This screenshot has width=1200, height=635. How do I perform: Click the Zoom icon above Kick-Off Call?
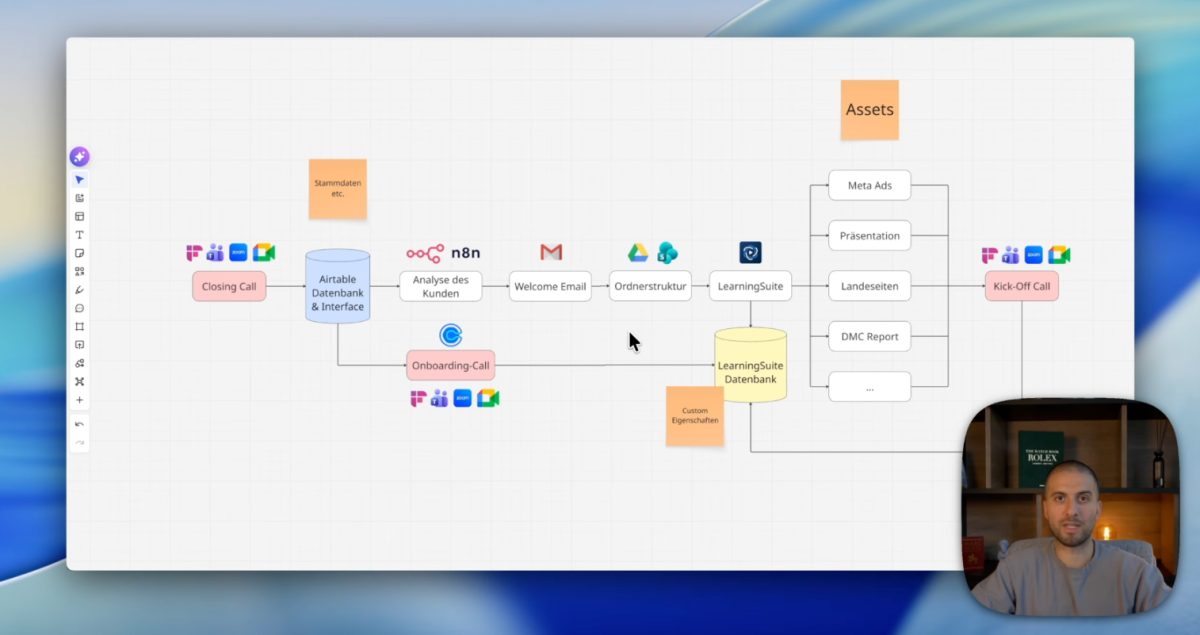pyautogui.click(x=1033, y=255)
